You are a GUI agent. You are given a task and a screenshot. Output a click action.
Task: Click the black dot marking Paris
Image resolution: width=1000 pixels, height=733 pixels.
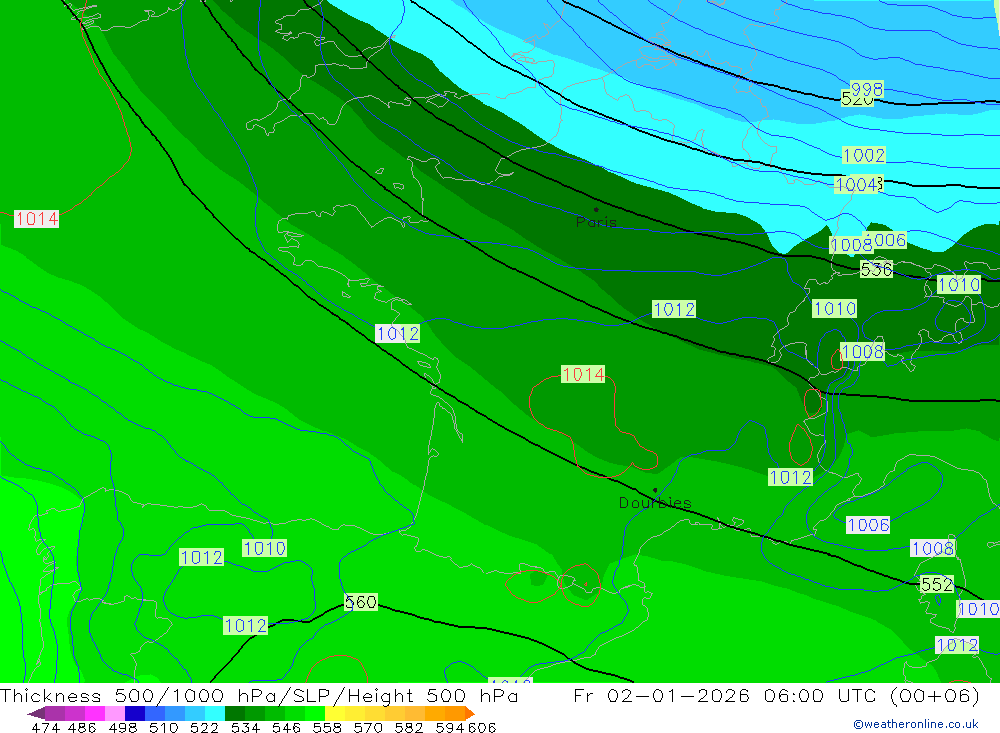(x=596, y=209)
